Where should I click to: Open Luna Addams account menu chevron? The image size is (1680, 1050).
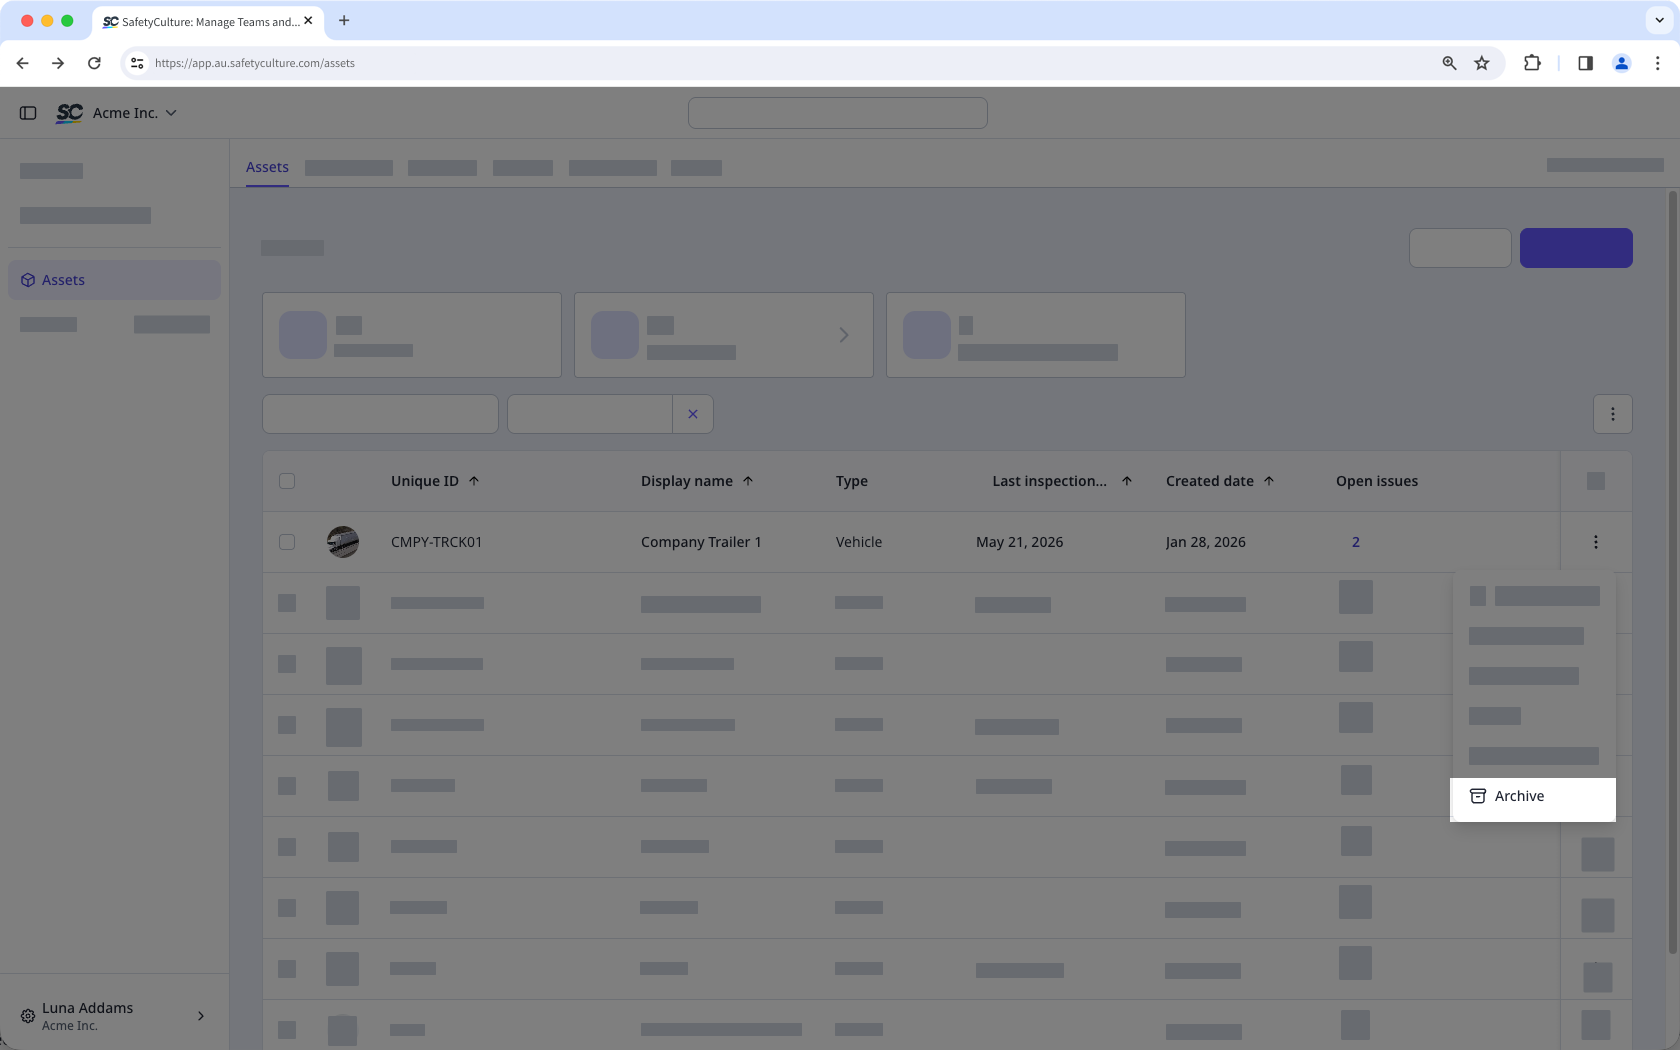(201, 1016)
